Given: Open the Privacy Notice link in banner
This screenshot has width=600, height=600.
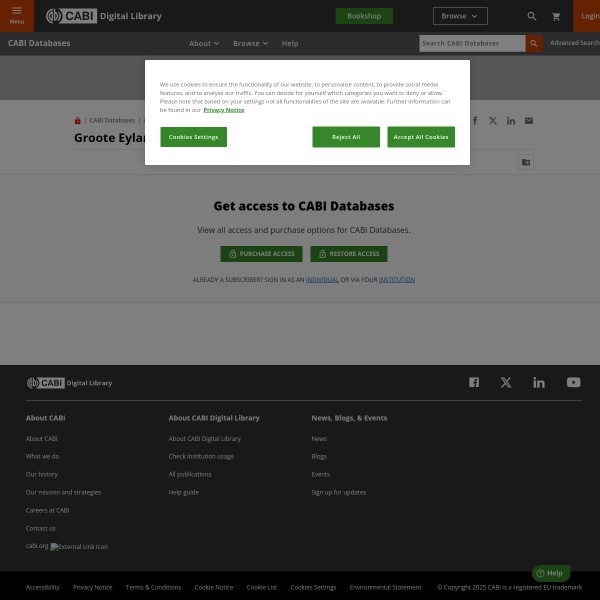Looking at the screenshot, I should coord(225,110).
